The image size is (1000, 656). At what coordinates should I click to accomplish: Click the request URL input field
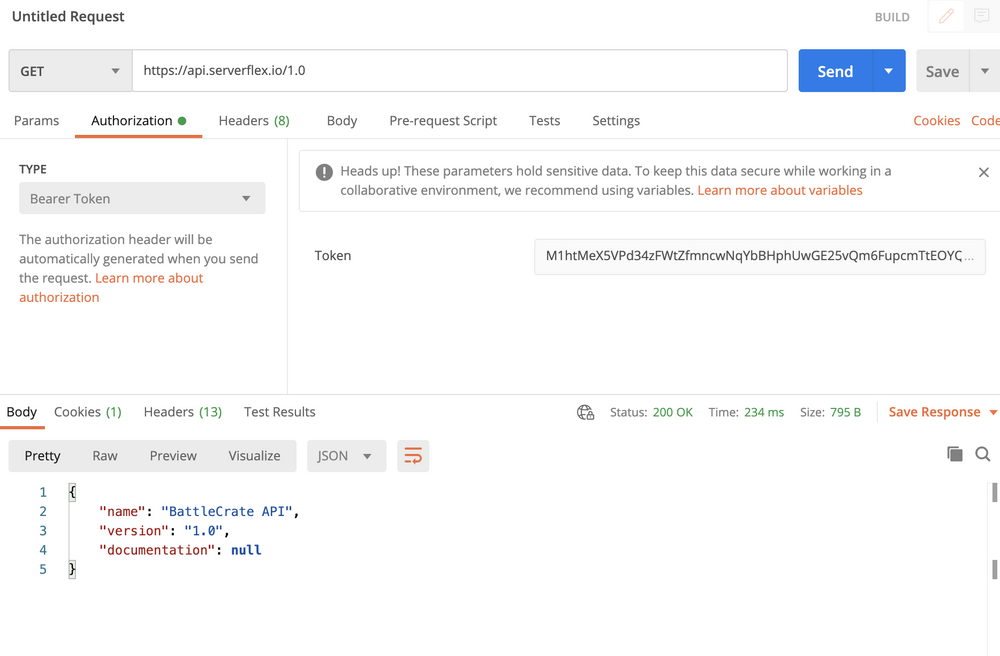tap(460, 71)
